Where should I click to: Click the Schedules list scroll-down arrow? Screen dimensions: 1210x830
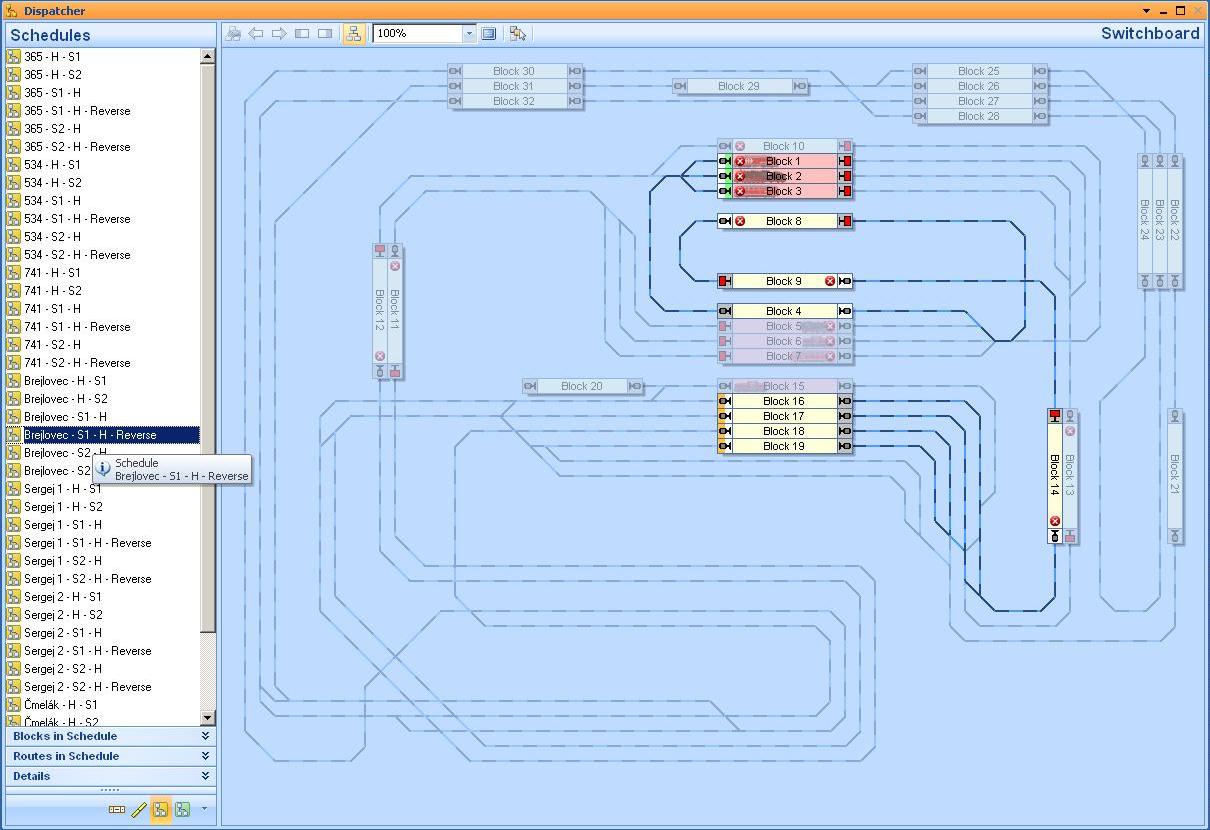pyautogui.click(x=208, y=717)
